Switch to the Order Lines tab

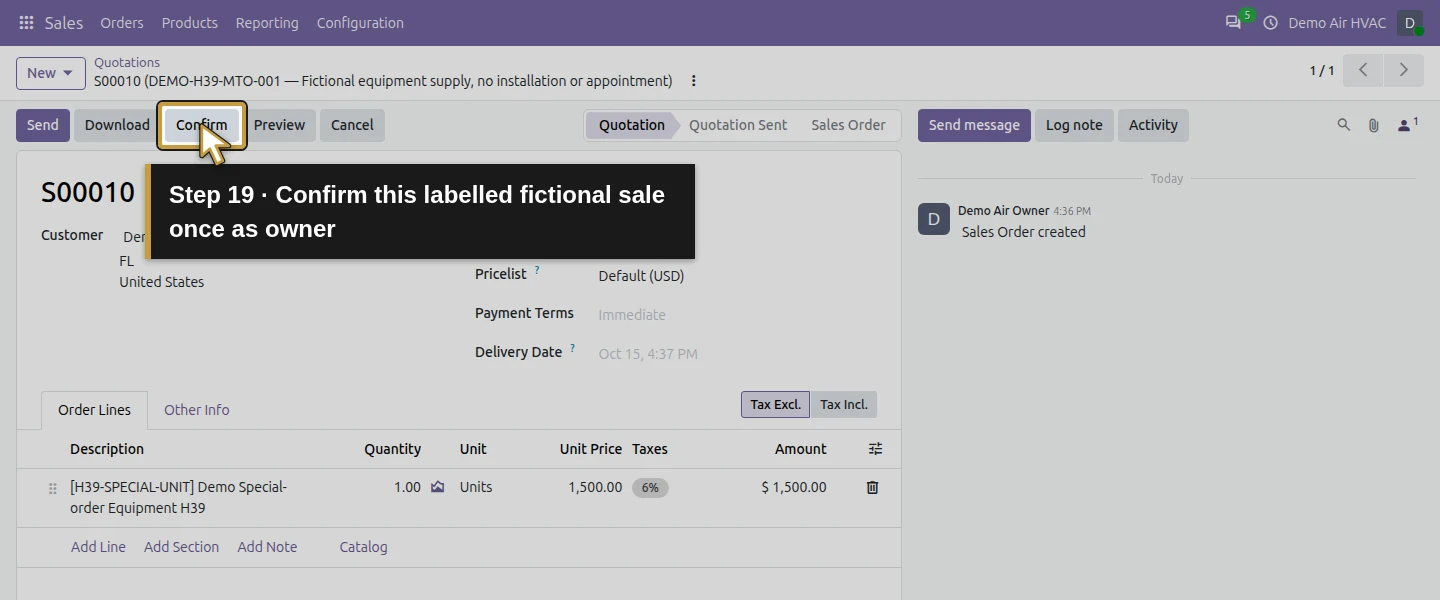(95, 410)
